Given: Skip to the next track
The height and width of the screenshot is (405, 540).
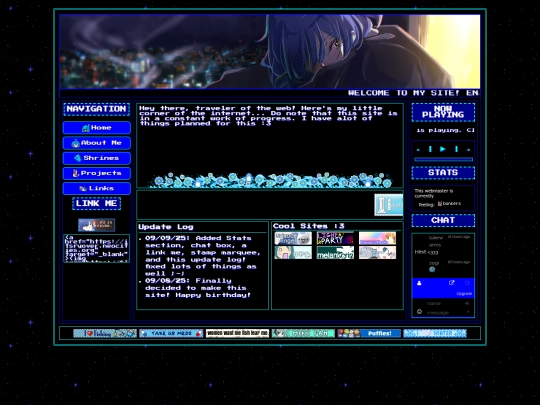Looking at the screenshot, I should (456, 149).
